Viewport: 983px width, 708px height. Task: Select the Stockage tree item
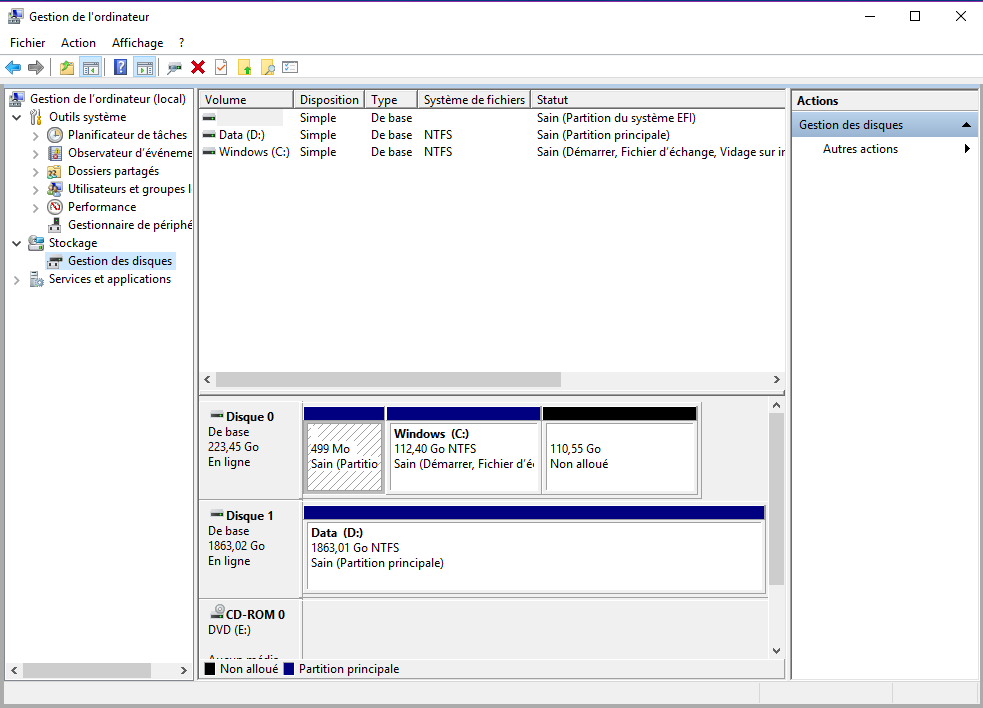[x=73, y=243]
